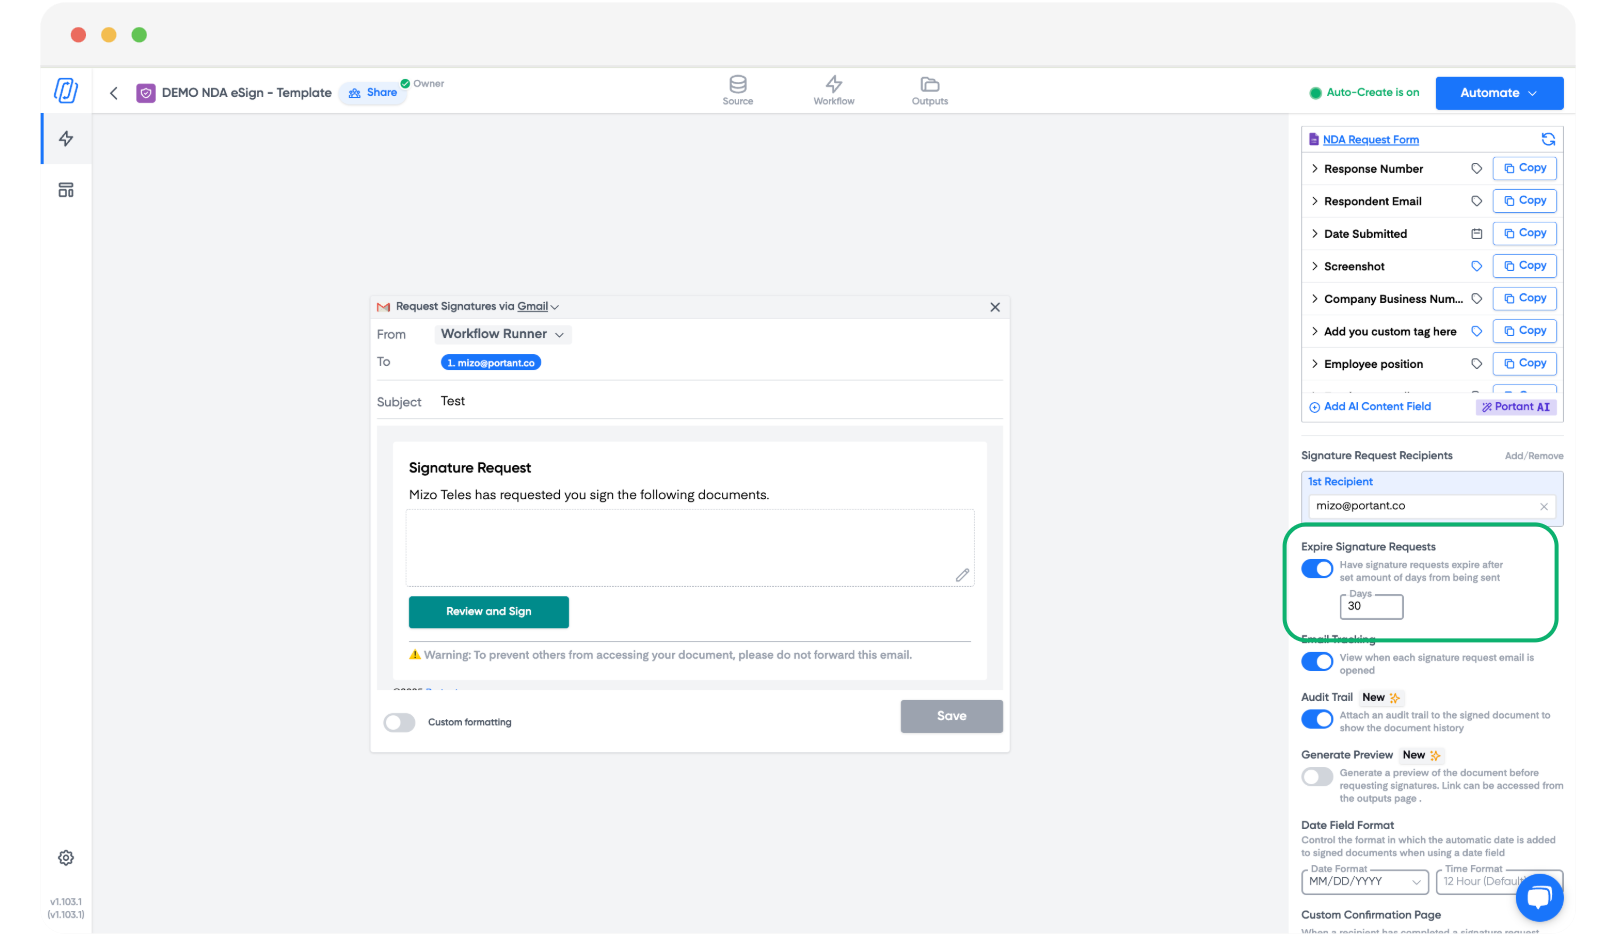Switch to the Source tab
The height and width of the screenshot is (936, 1616).
pyautogui.click(x=738, y=90)
